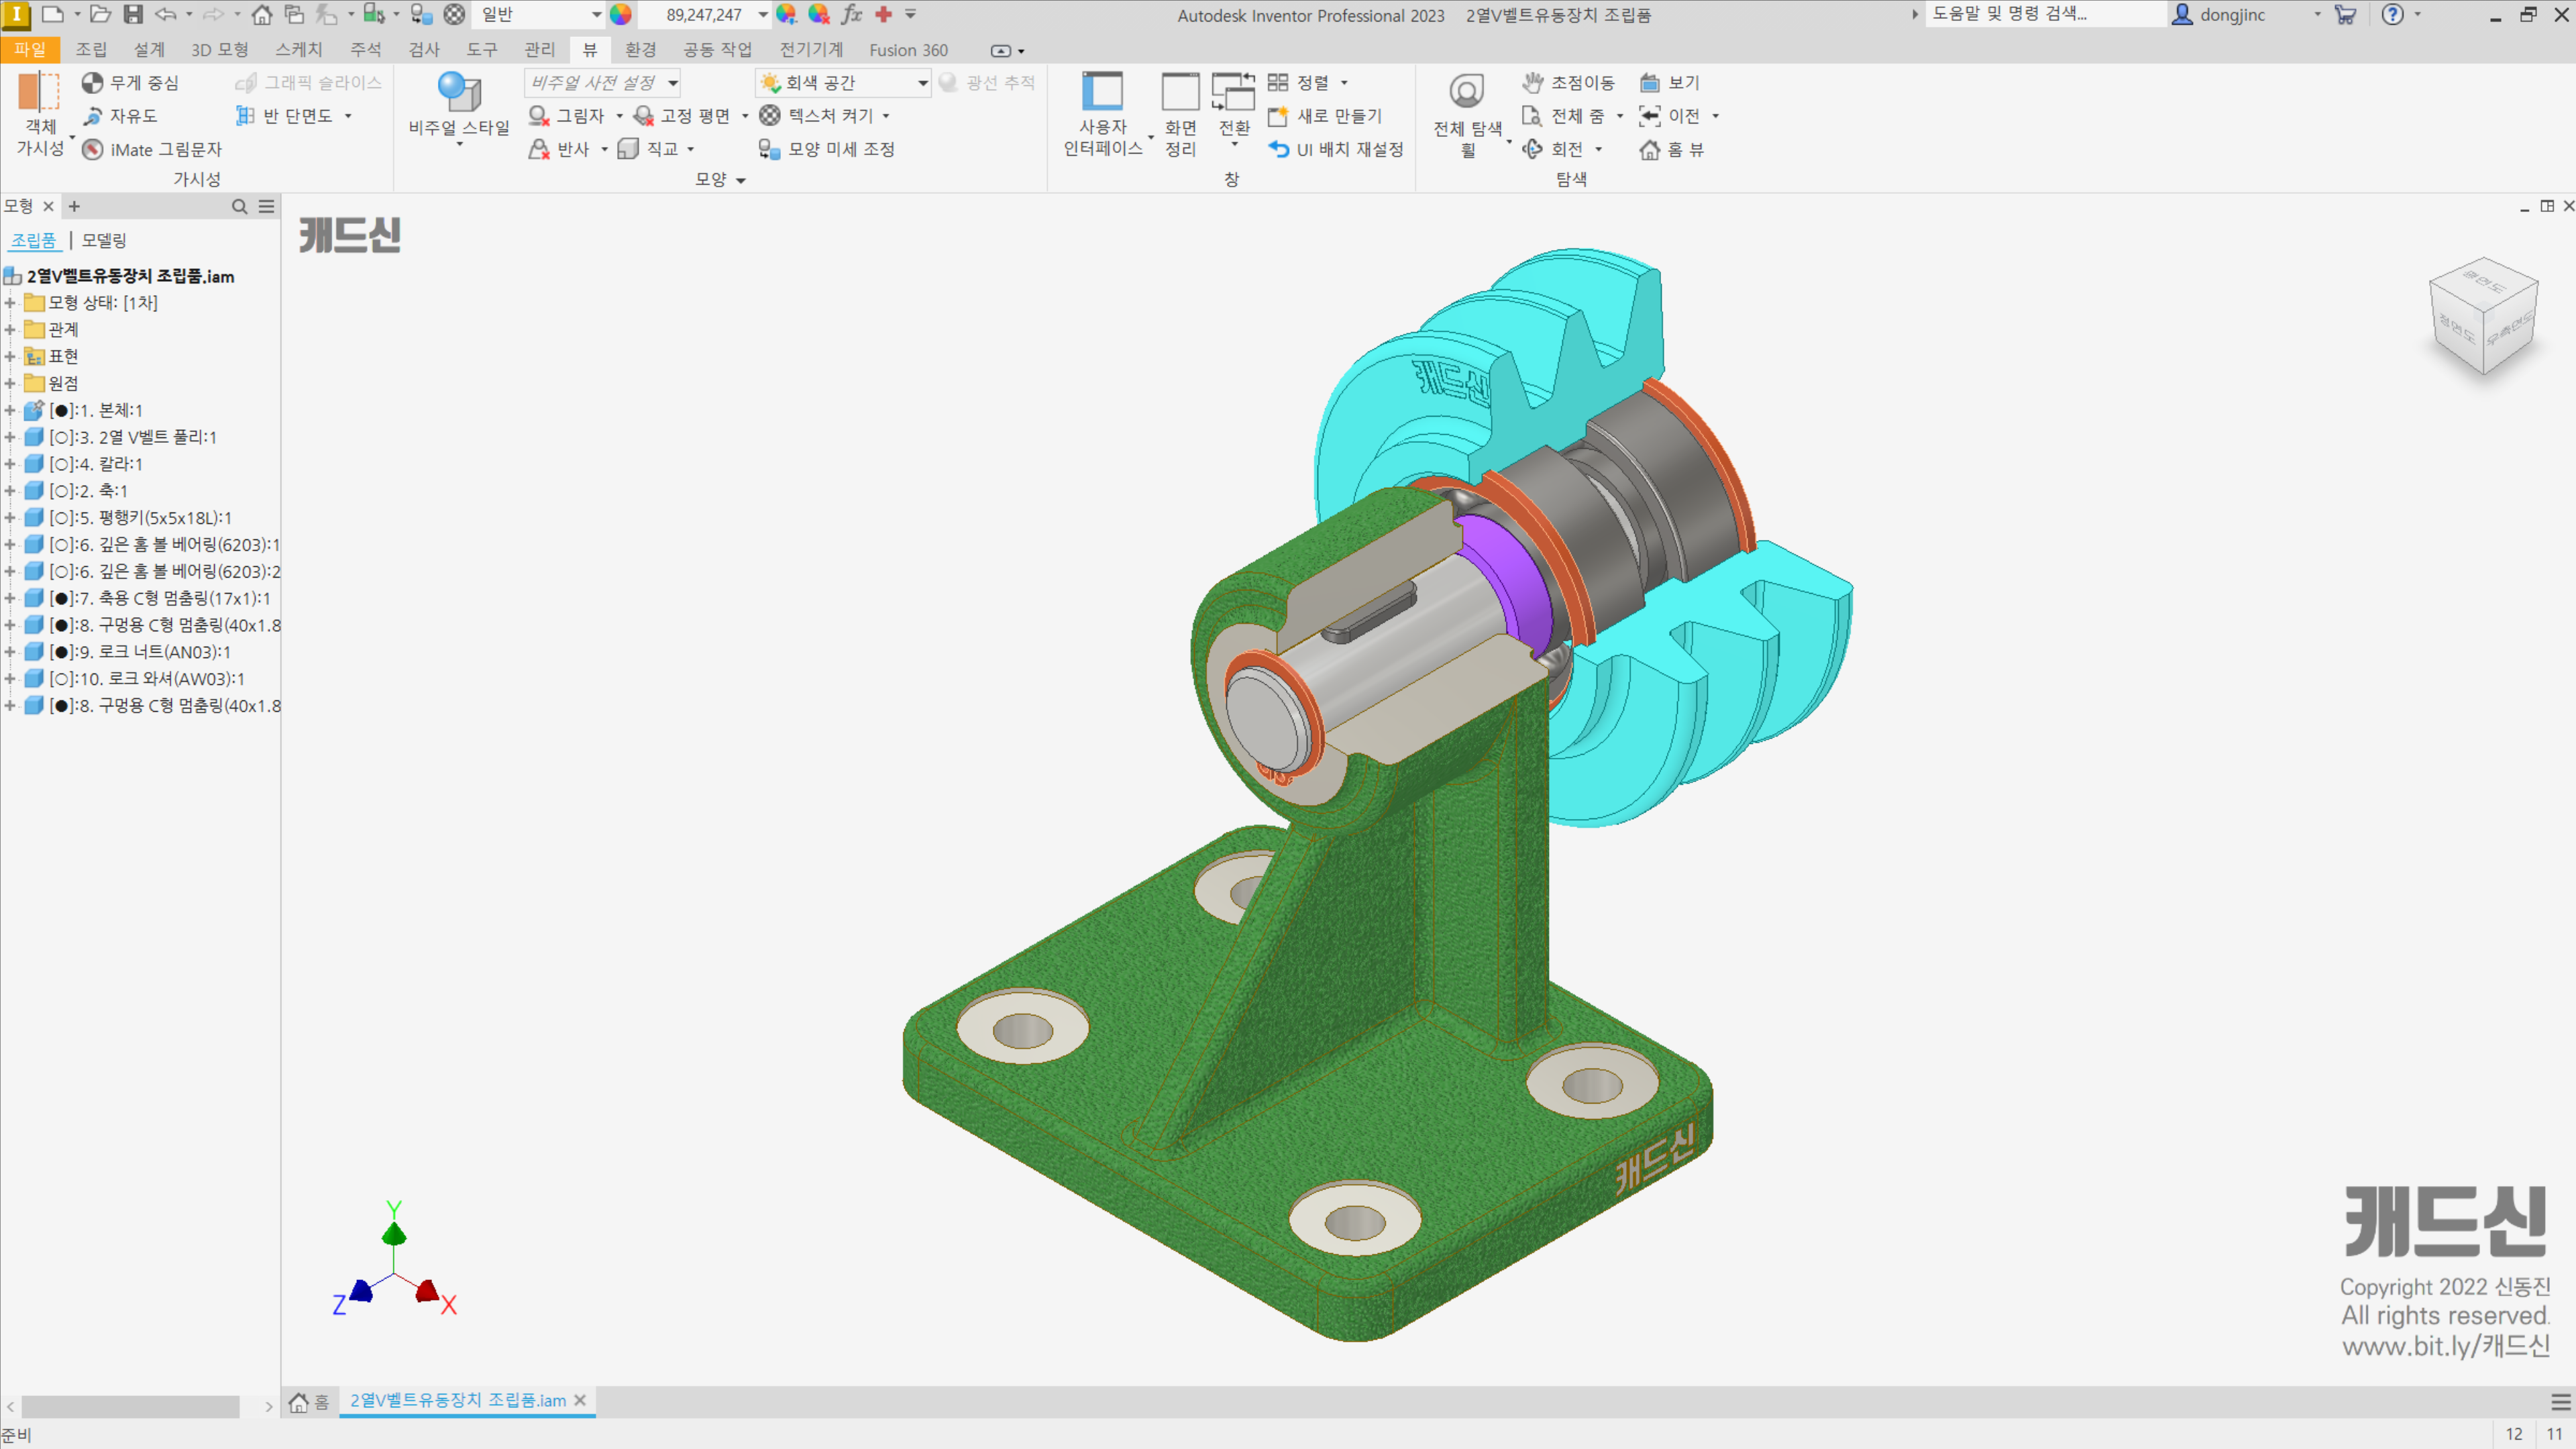Click the fx parameters icon
This screenshot has width=2576, height=1449.
click(851, 14)
